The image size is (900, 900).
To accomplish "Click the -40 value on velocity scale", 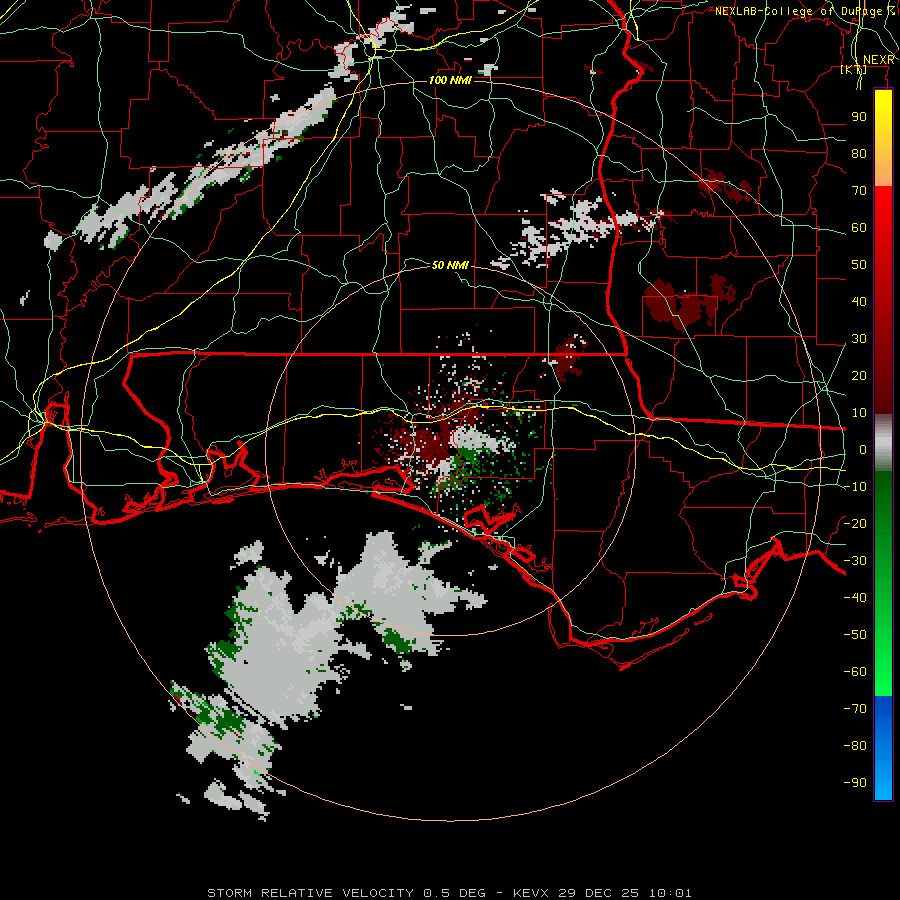I will [x=855, y=598].
